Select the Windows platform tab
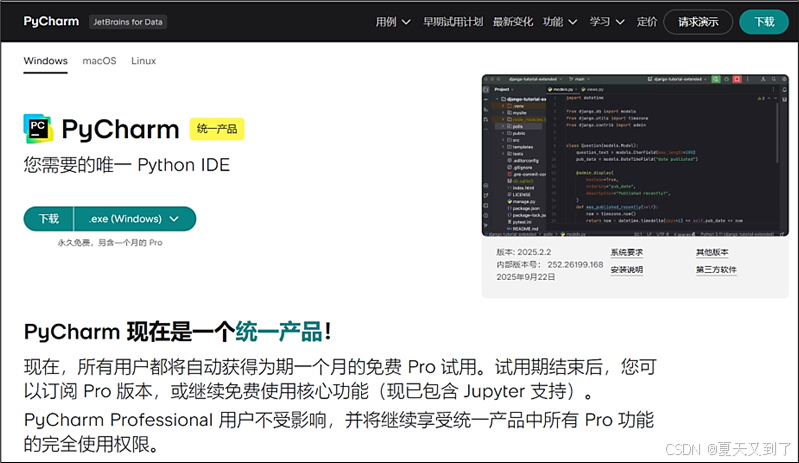 45,61
